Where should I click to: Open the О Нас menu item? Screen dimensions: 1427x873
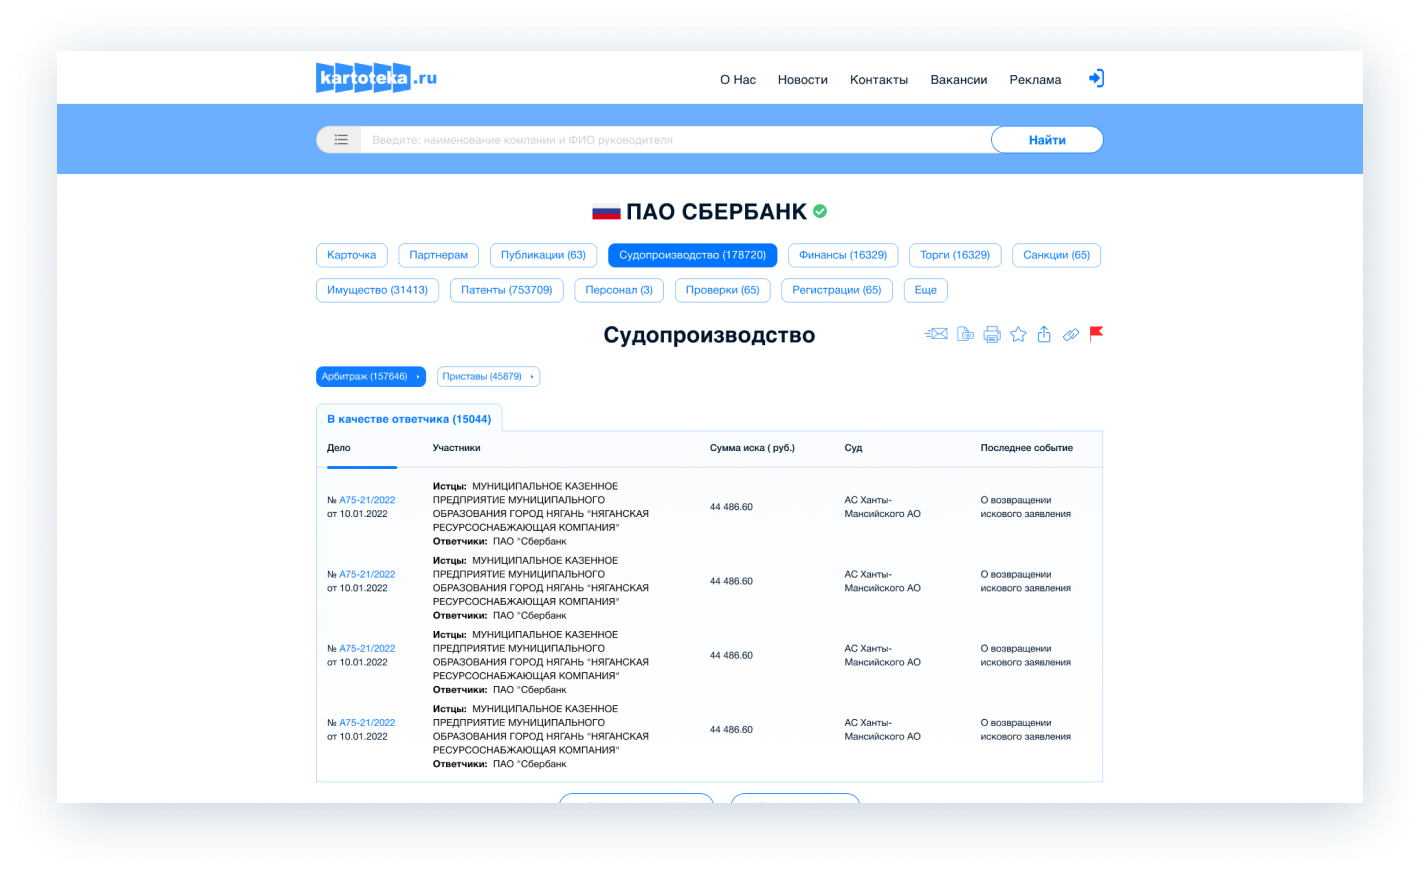coord(738,80)
